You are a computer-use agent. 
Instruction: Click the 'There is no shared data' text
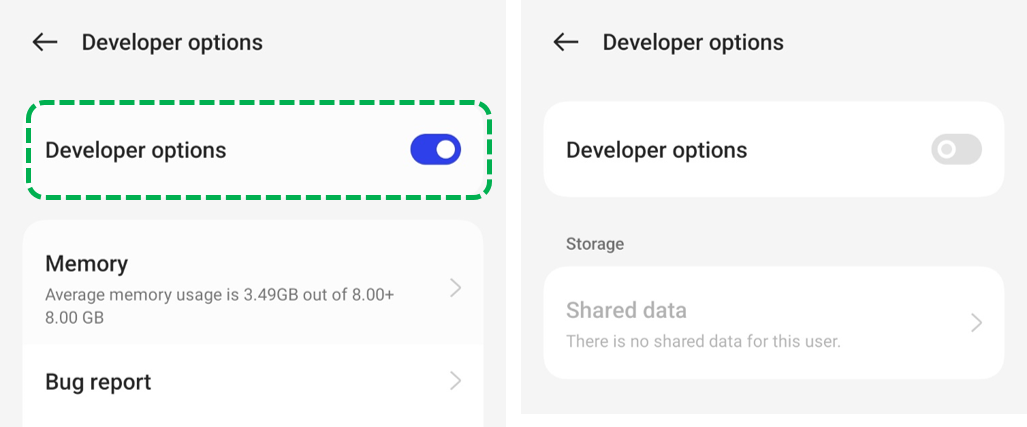pos(703,341)
